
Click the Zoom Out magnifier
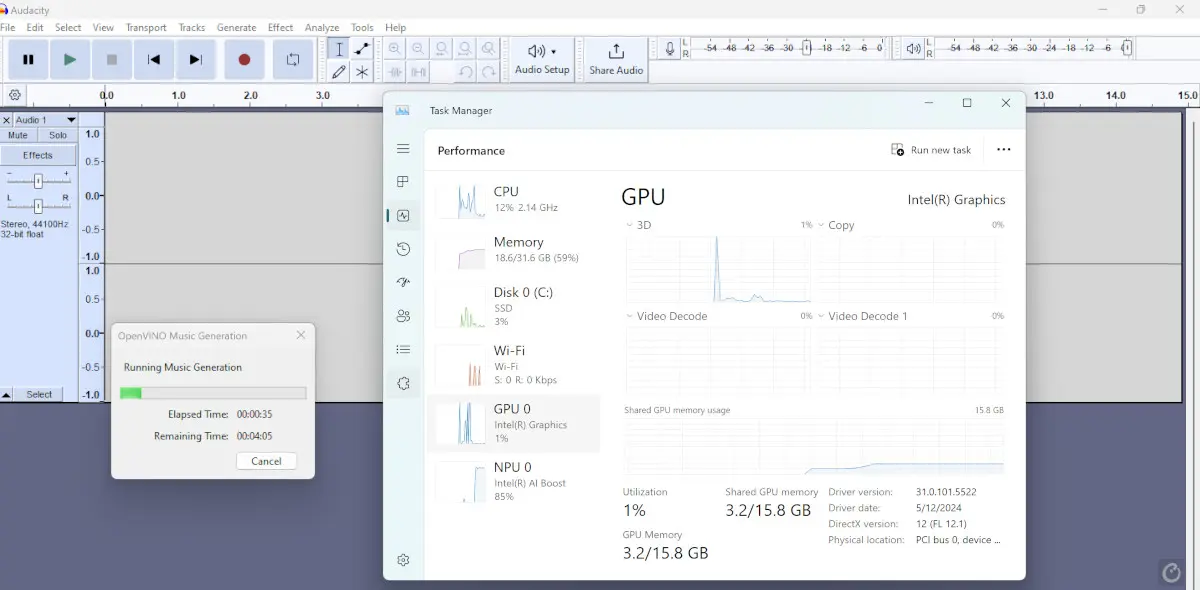[418, 49]
